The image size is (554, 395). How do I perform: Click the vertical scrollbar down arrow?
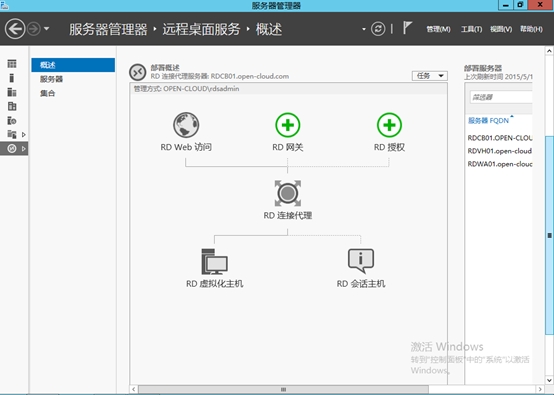click(549, 380)
